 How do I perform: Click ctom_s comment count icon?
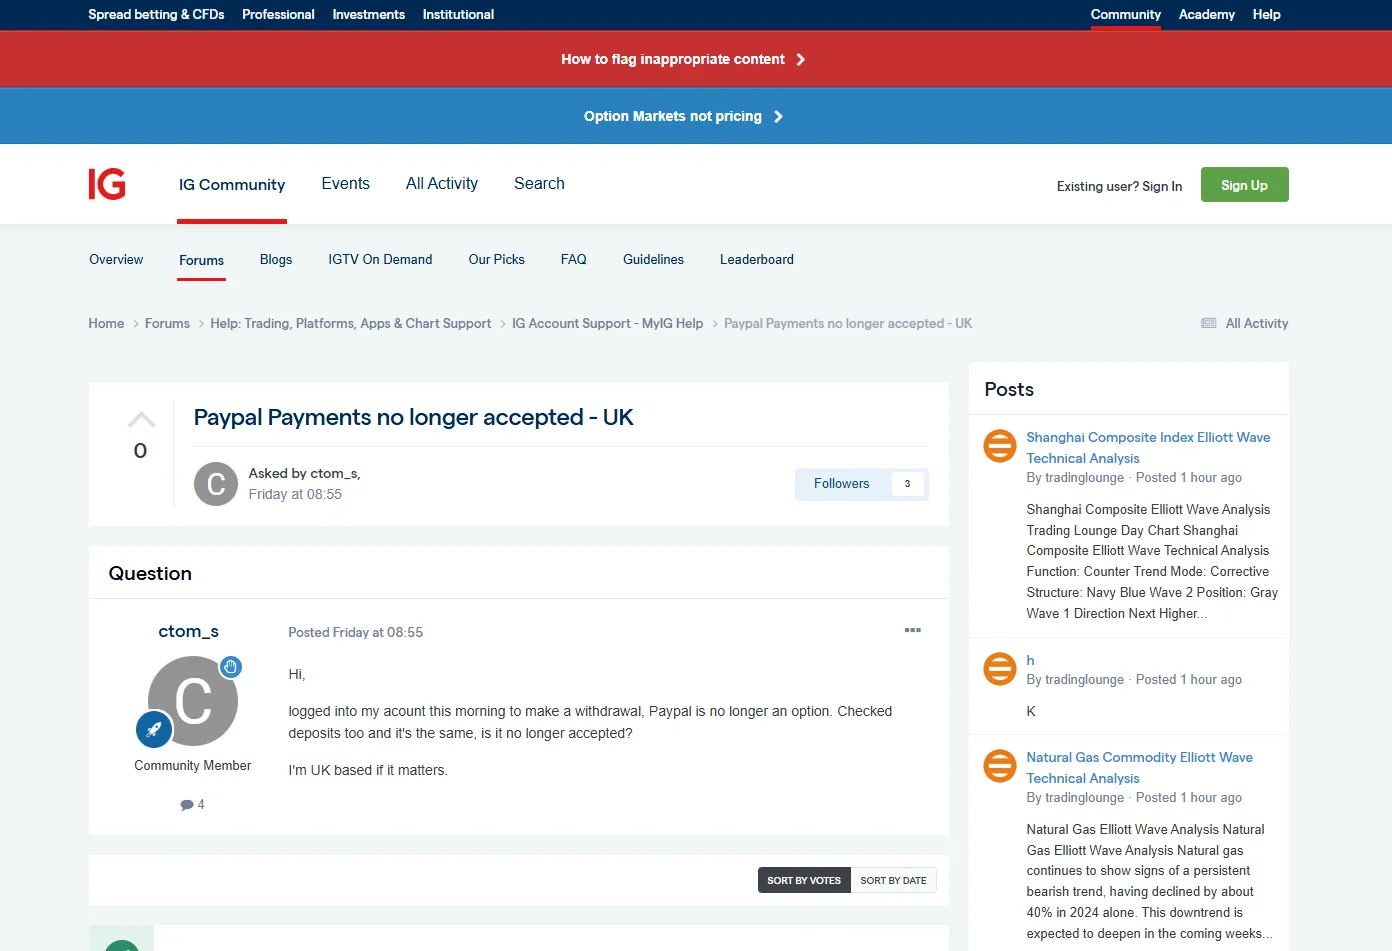tap(186, 805)
